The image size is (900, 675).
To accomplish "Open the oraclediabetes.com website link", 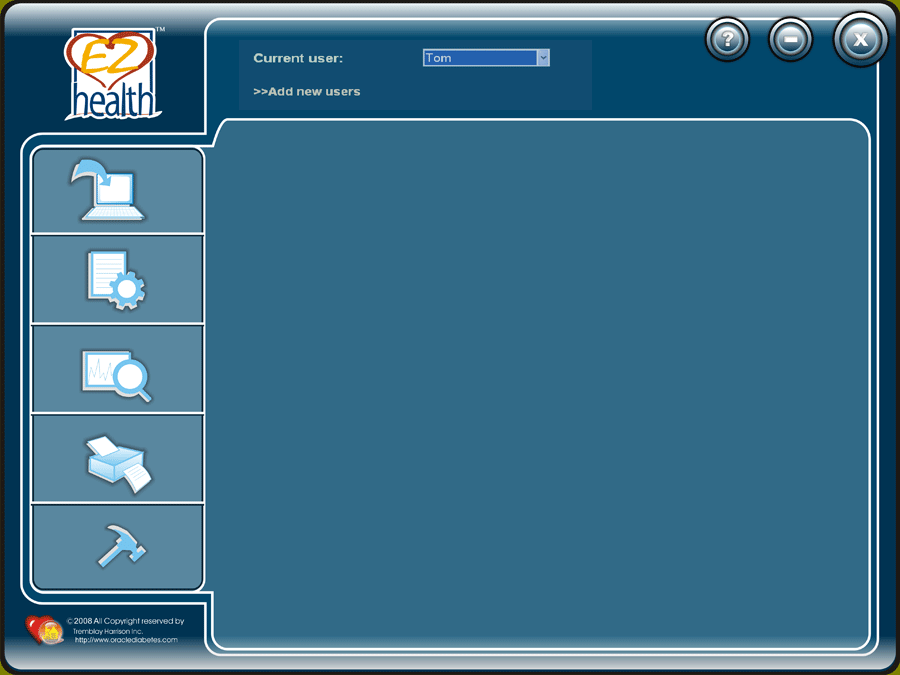I will tap(126, 640).
